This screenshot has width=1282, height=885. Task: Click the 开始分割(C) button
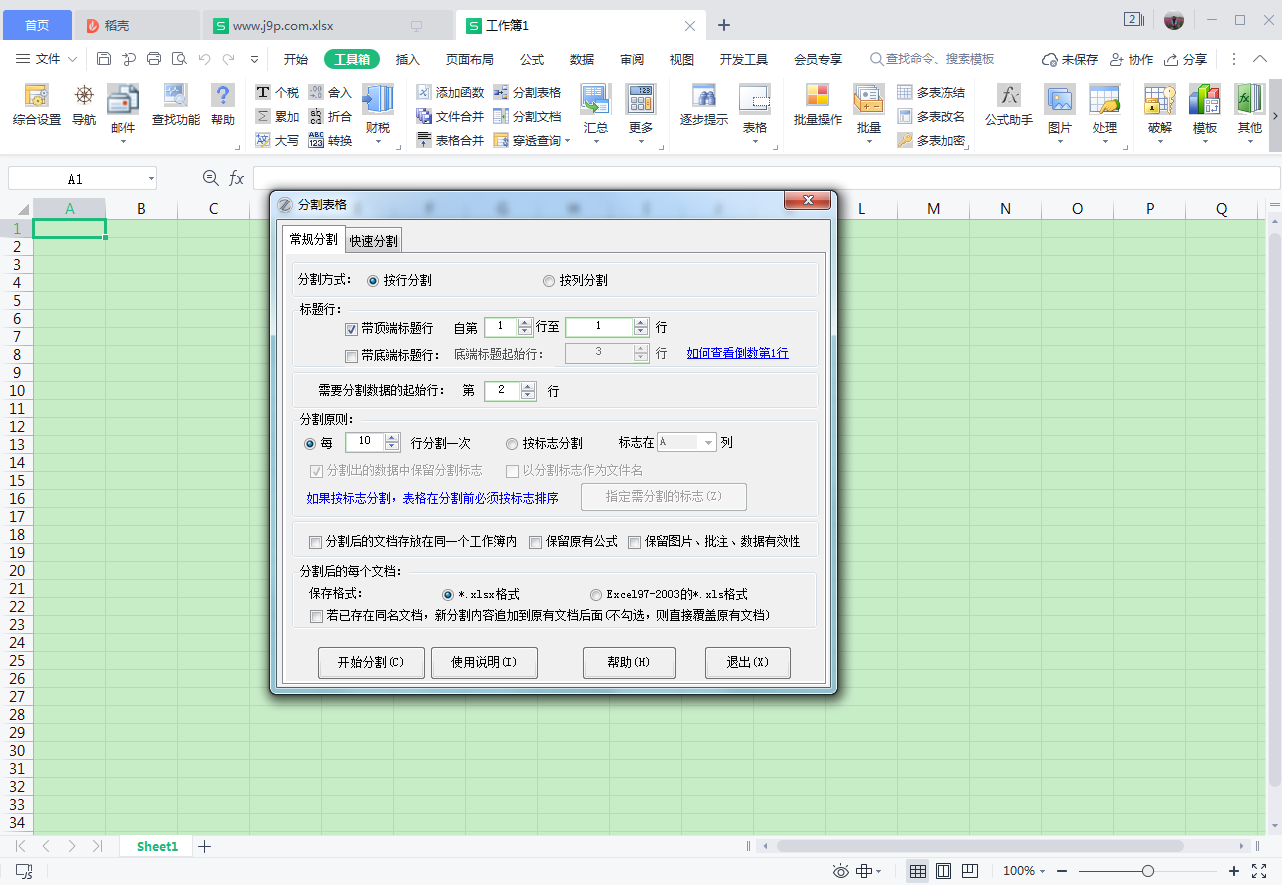pyautogui.click(x=371, y=662)
